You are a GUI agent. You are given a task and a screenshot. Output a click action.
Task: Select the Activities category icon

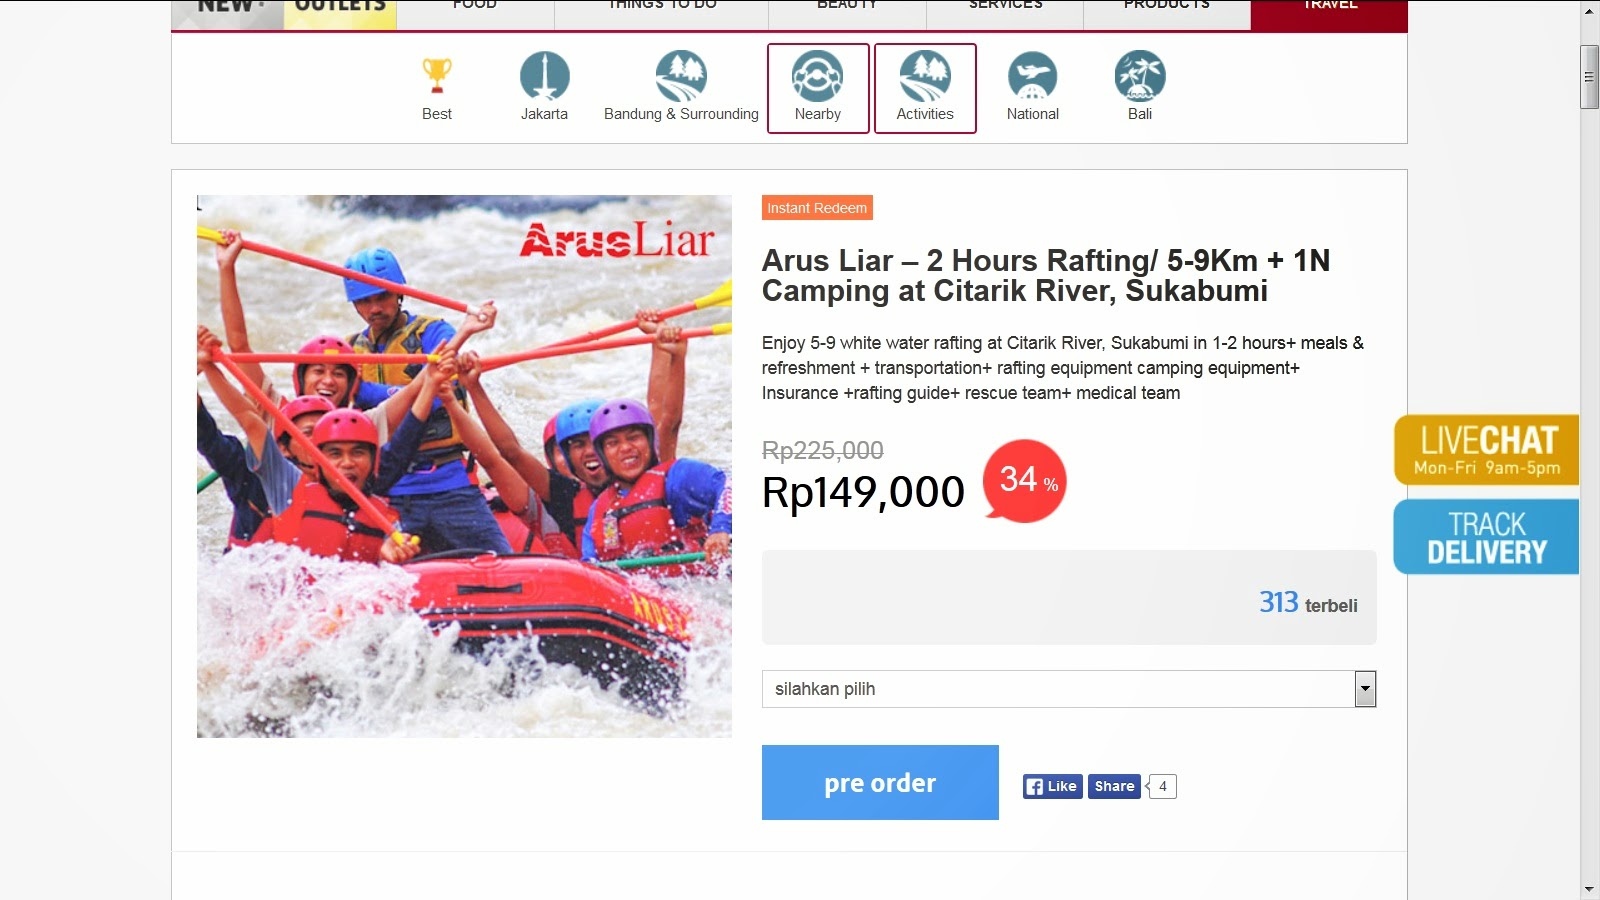pyautogui.click(x=925, y=78)
